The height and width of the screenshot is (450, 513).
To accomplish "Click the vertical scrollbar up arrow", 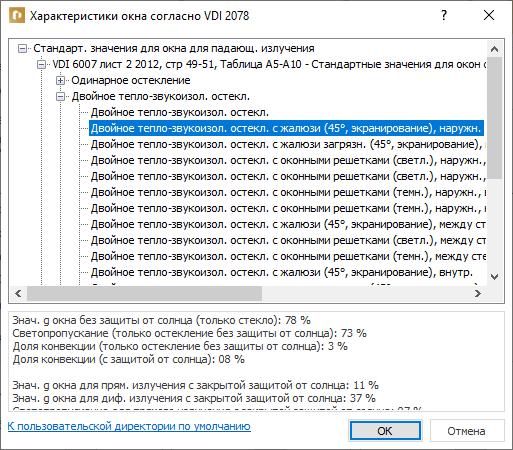I will (494, 49).
